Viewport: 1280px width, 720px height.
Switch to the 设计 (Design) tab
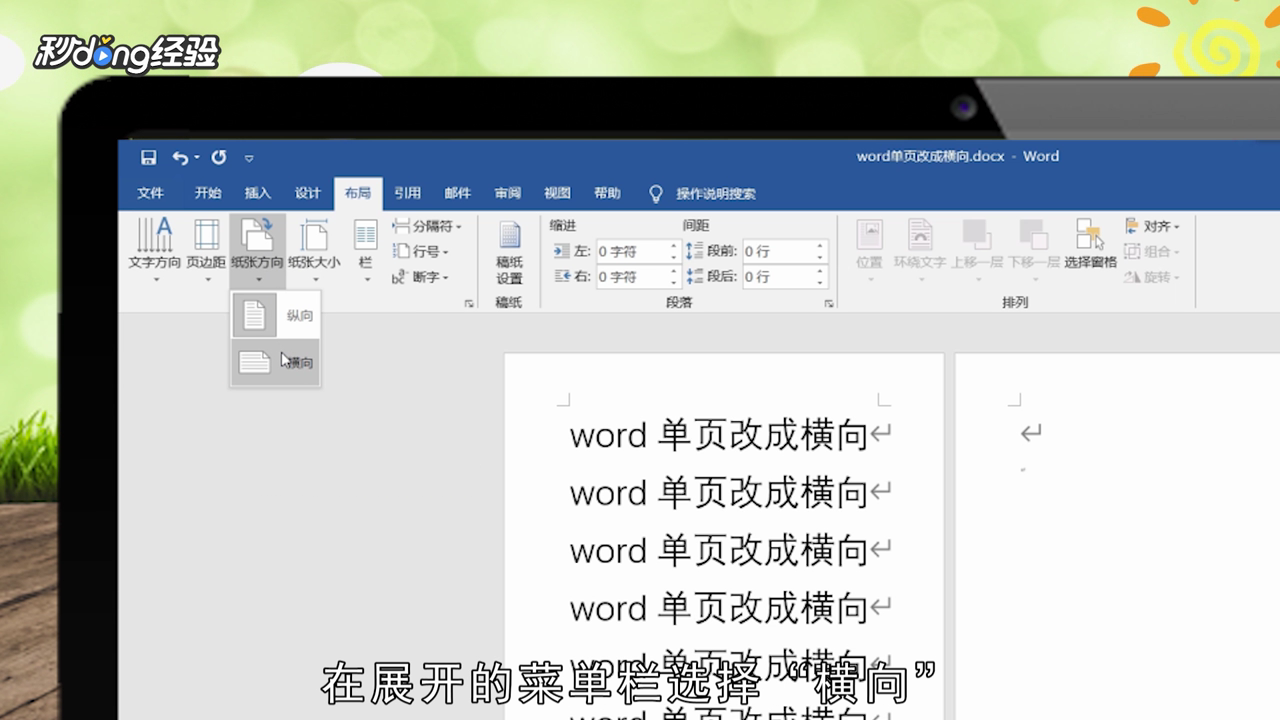pos(308,193)
